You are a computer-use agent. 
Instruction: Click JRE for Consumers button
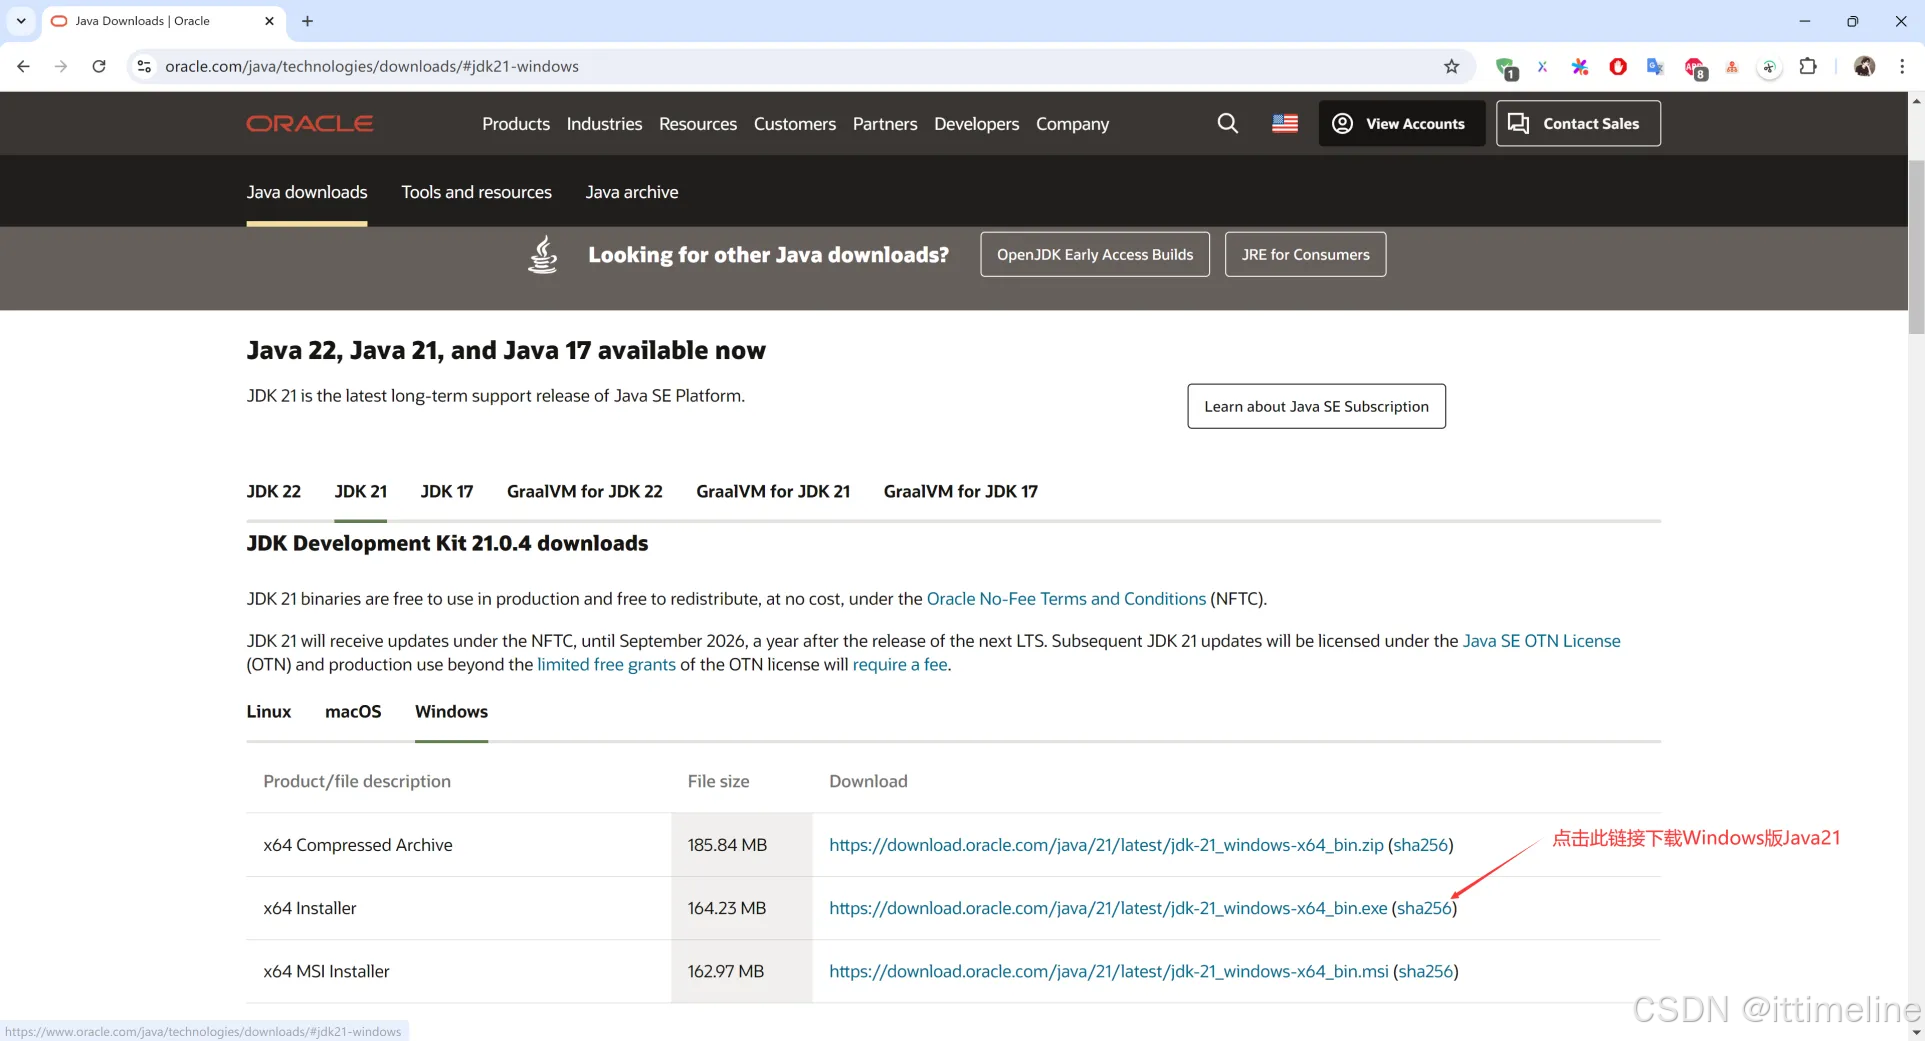1305,254
